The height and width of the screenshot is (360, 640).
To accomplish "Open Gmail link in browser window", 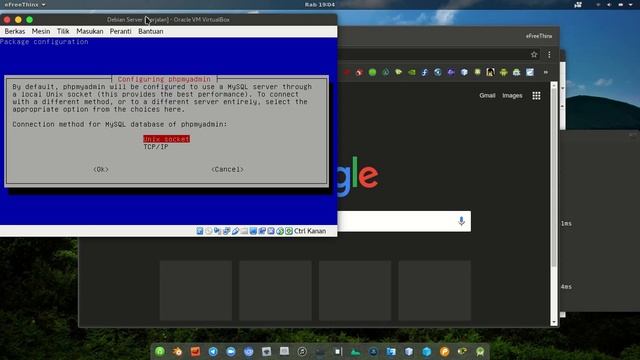I will coord(487,96).
